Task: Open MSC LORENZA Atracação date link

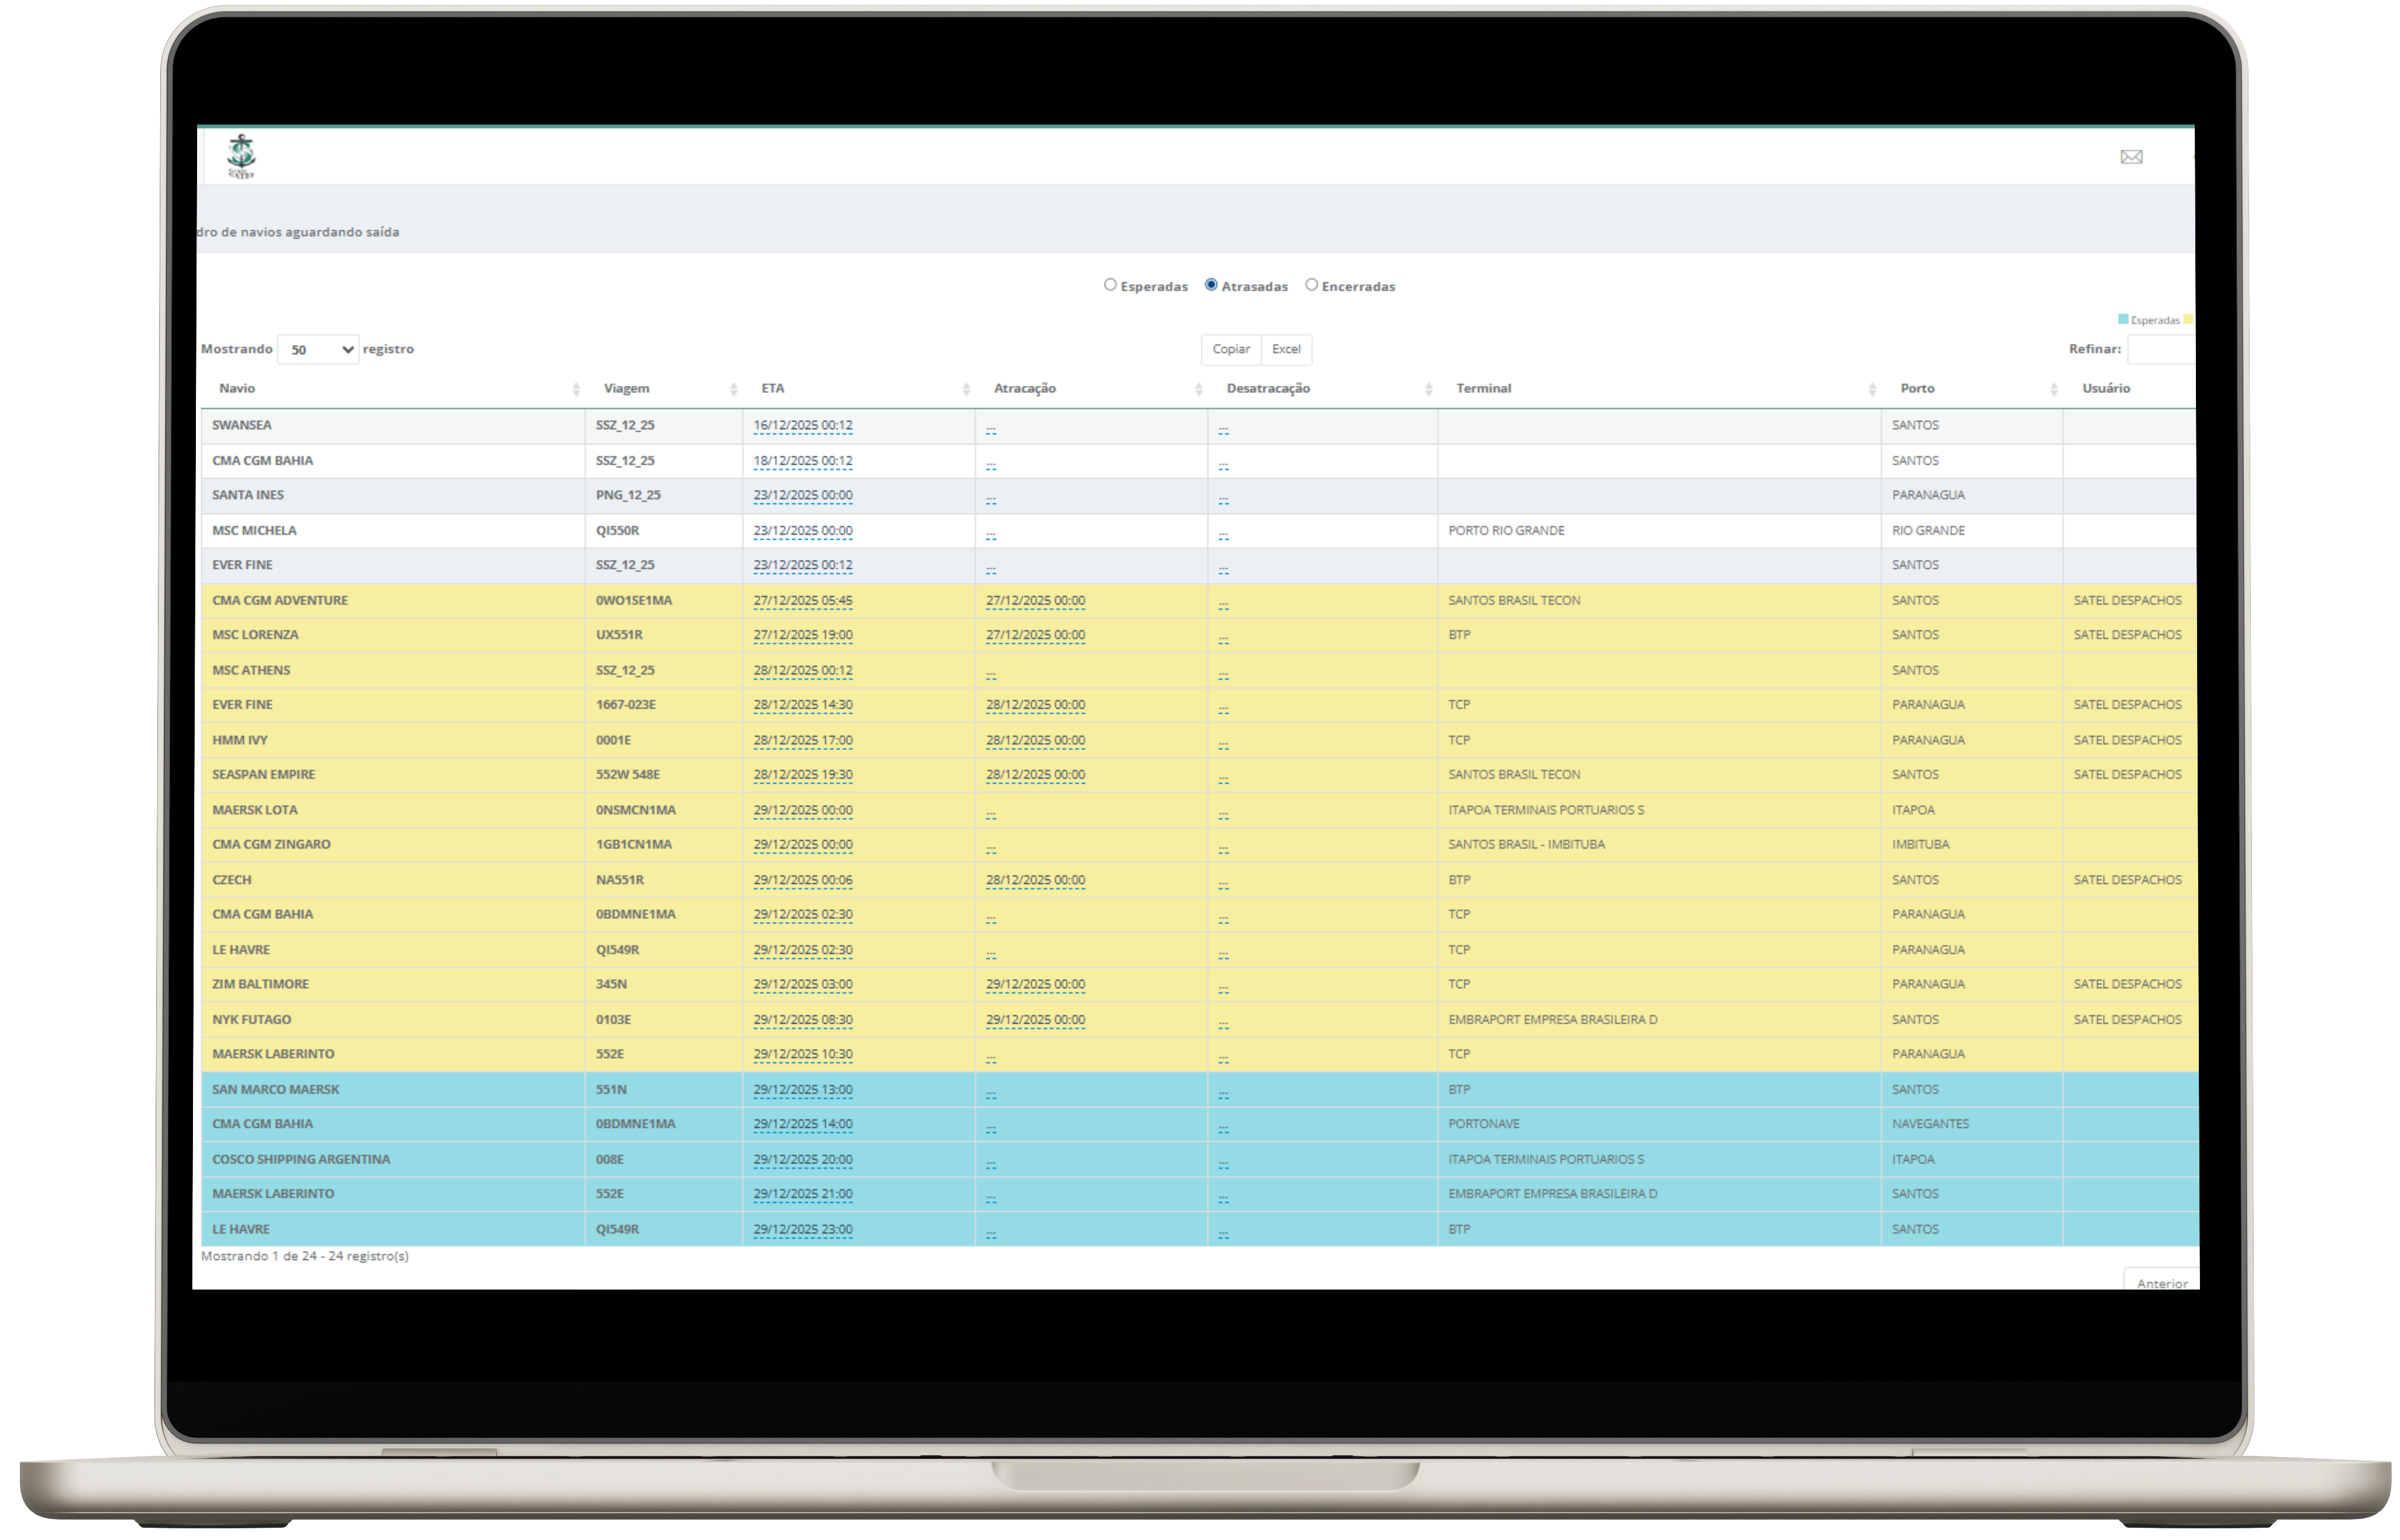Action: point(1035,635)
